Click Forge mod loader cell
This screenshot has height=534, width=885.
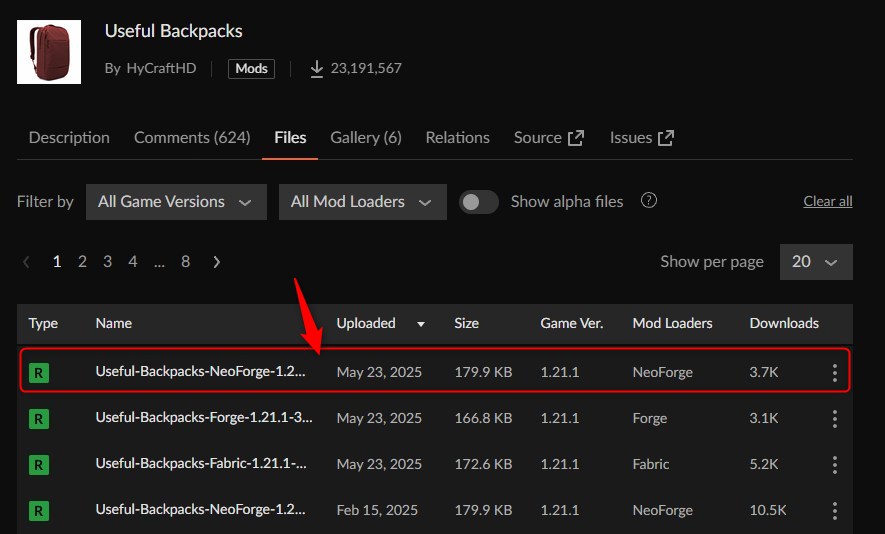tap(650, 418)
